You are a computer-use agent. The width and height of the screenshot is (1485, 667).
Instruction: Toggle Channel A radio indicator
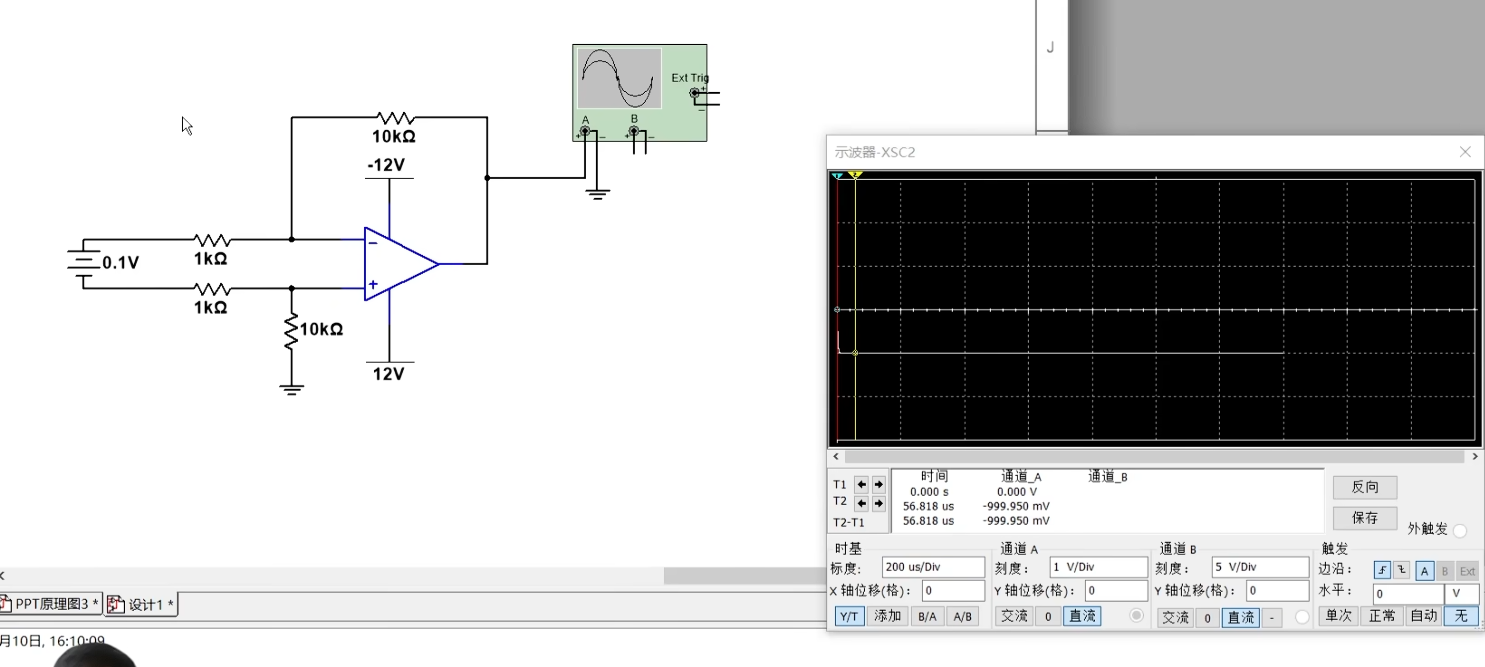pyautogui.click(x=1136, y=616)
